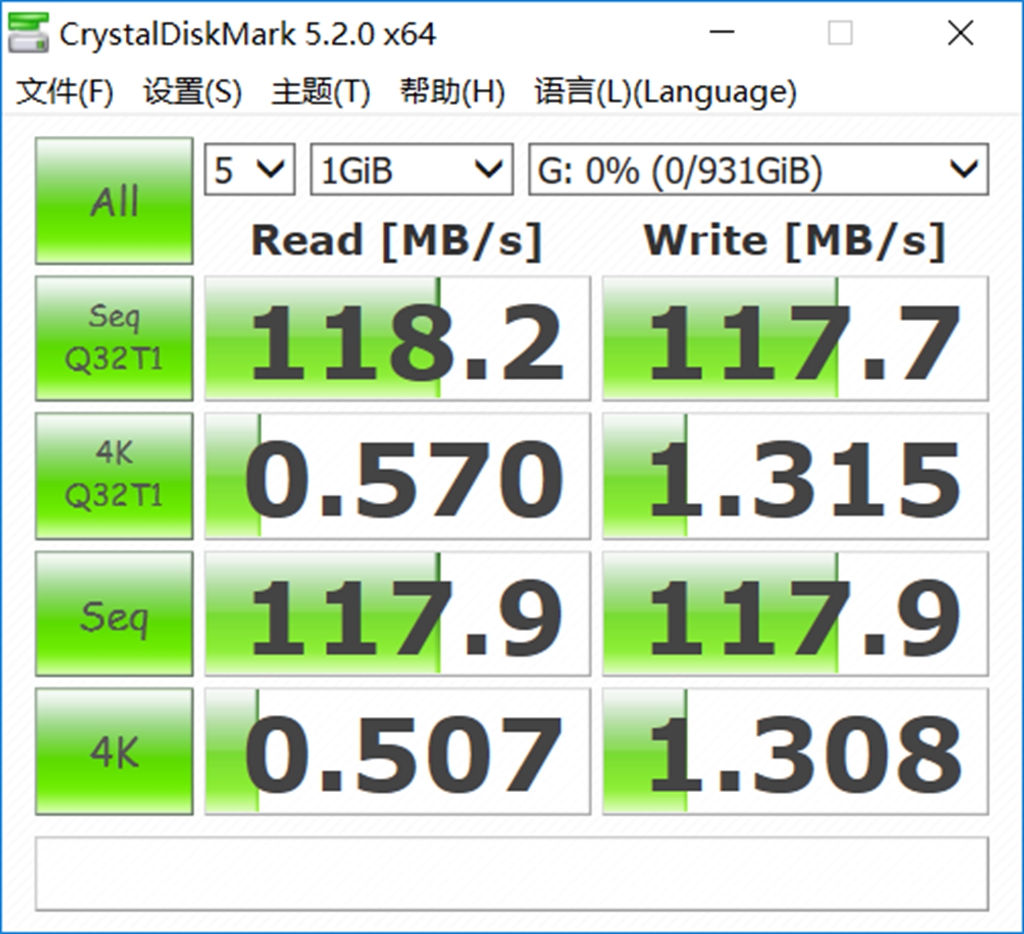Close the CrystalDiskMark window
The image size is (1024, 934).
pos(961,33)
